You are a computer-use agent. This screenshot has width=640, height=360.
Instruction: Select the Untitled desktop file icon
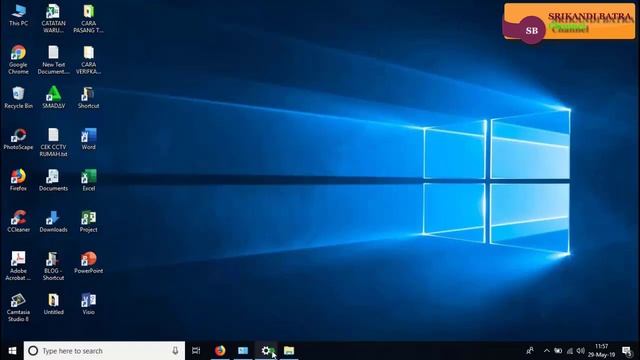click(53, 304)
